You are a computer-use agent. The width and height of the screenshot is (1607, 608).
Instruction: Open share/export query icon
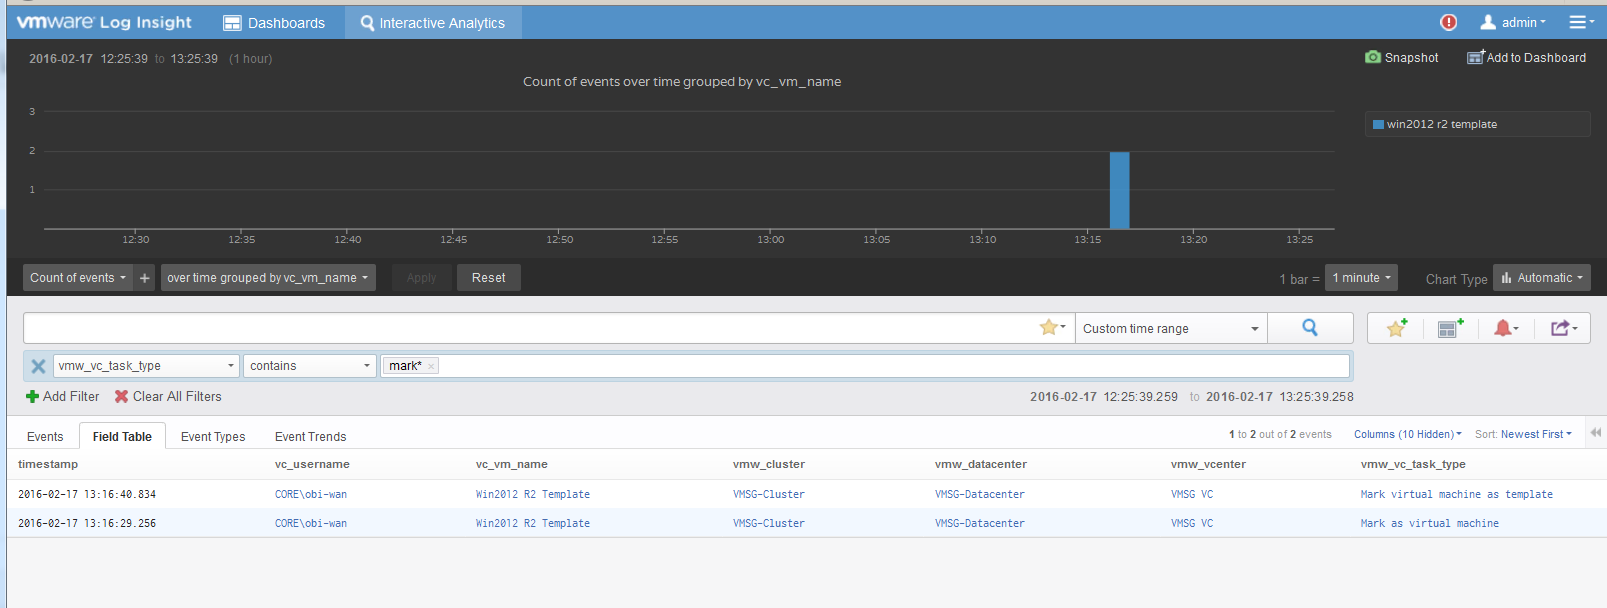click(1564, 328)
